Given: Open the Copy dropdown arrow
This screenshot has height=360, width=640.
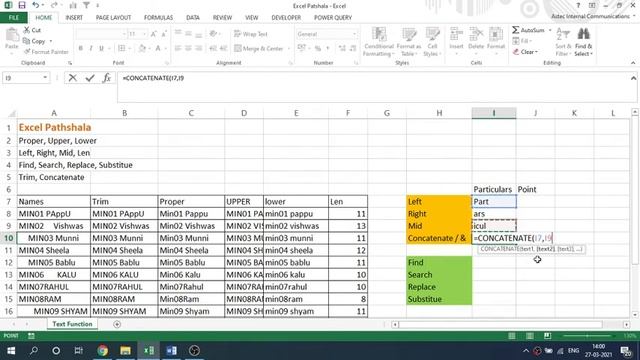Looking at the screenshot, I should click(51, 41).
